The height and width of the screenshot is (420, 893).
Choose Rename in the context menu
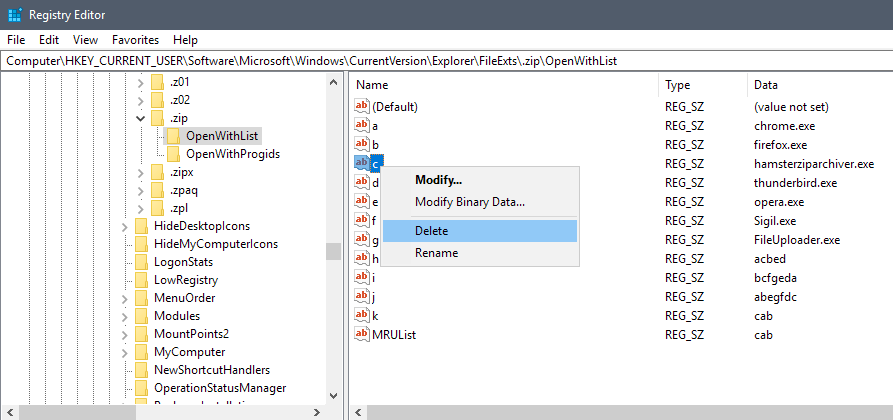(x=480, y=252)
